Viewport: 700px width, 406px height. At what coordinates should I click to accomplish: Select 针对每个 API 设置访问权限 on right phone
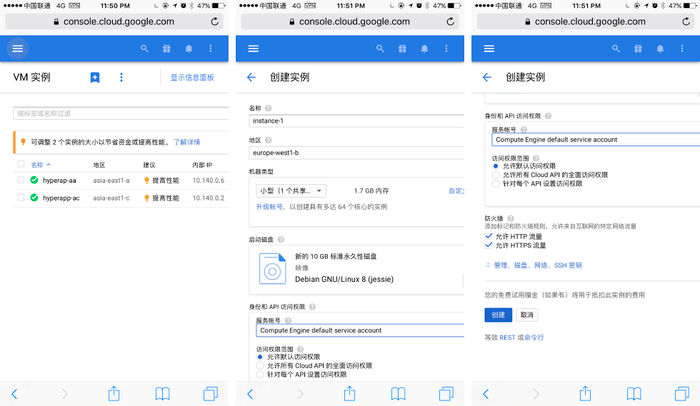[x=496, y=184]
